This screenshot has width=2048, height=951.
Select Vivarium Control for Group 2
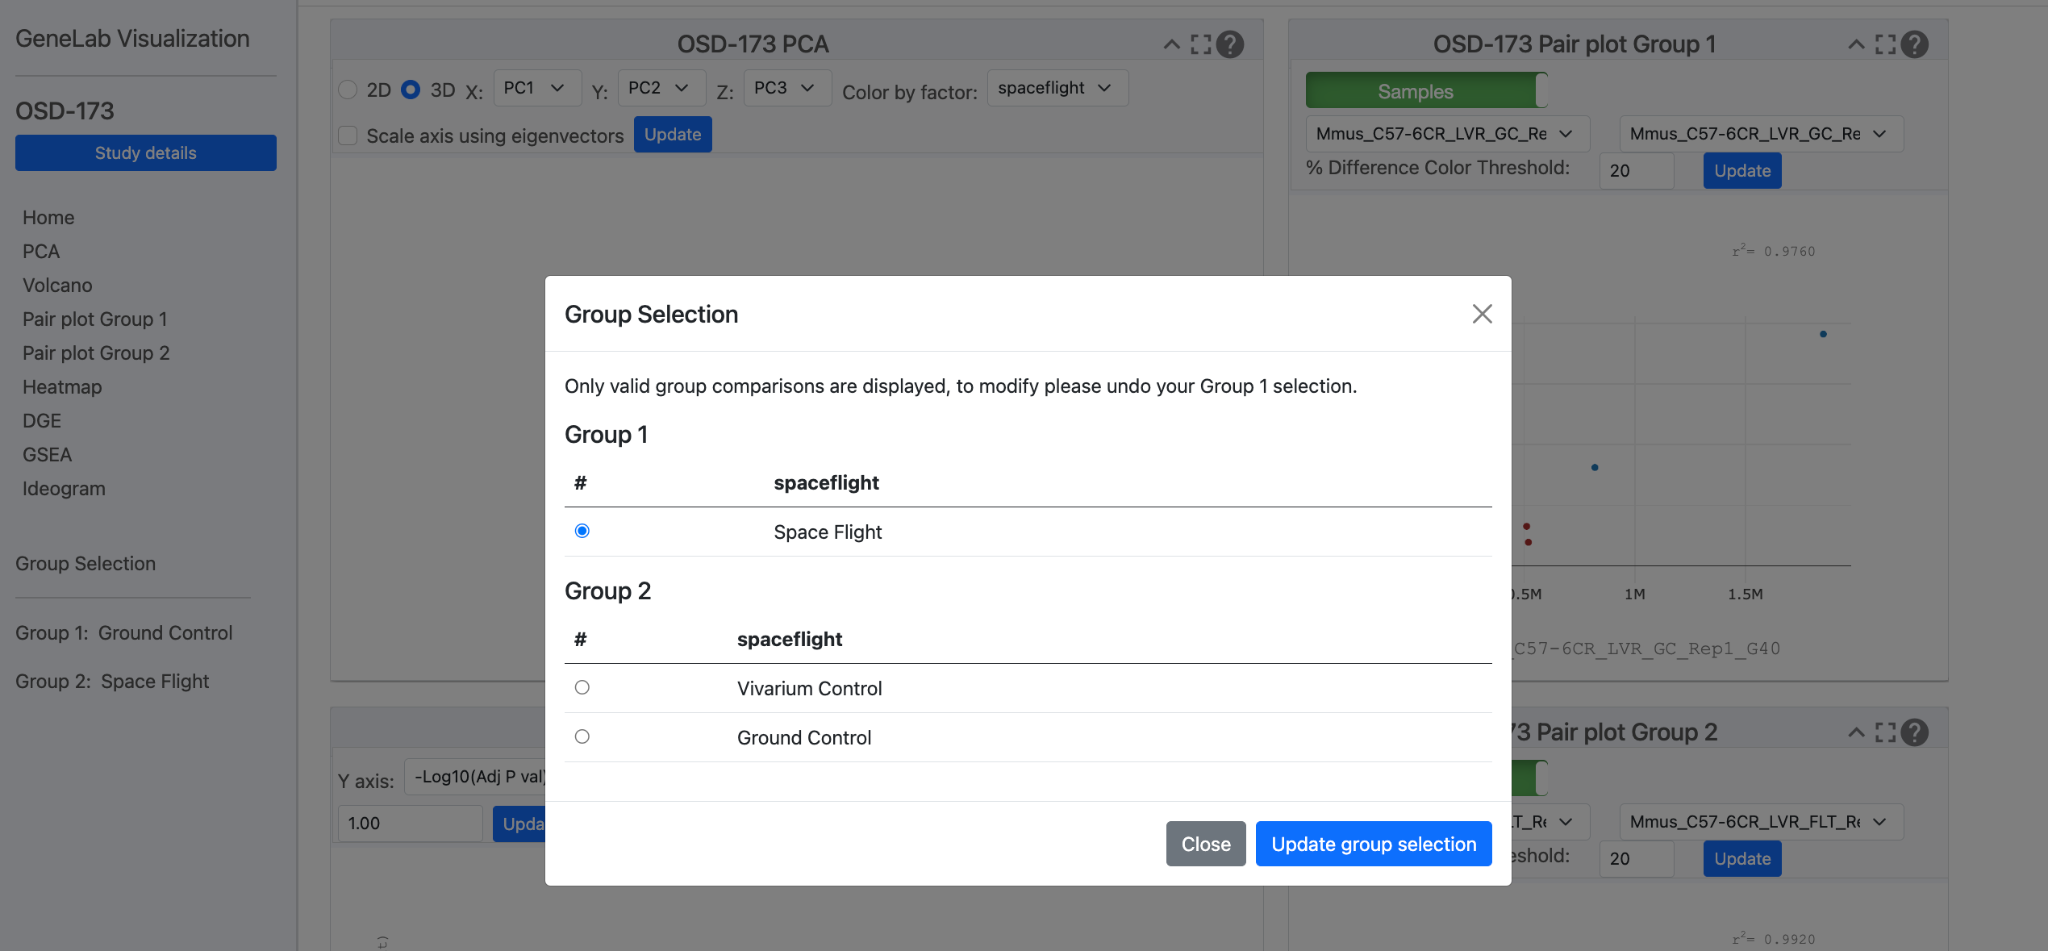582,687
